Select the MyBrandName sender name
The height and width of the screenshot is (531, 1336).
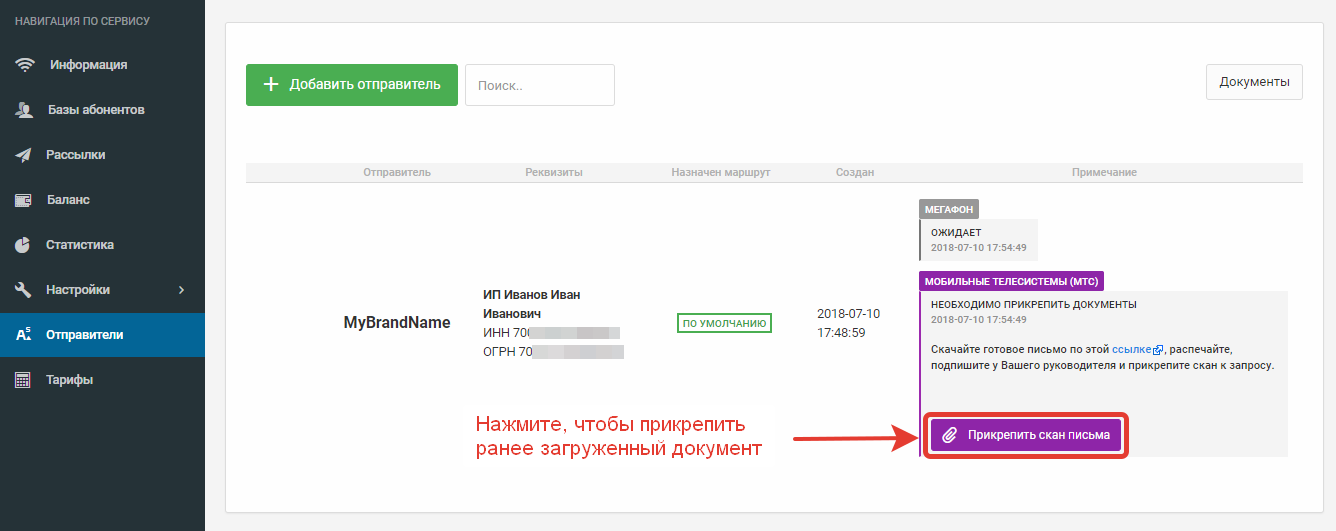click(x=397, y=323)
